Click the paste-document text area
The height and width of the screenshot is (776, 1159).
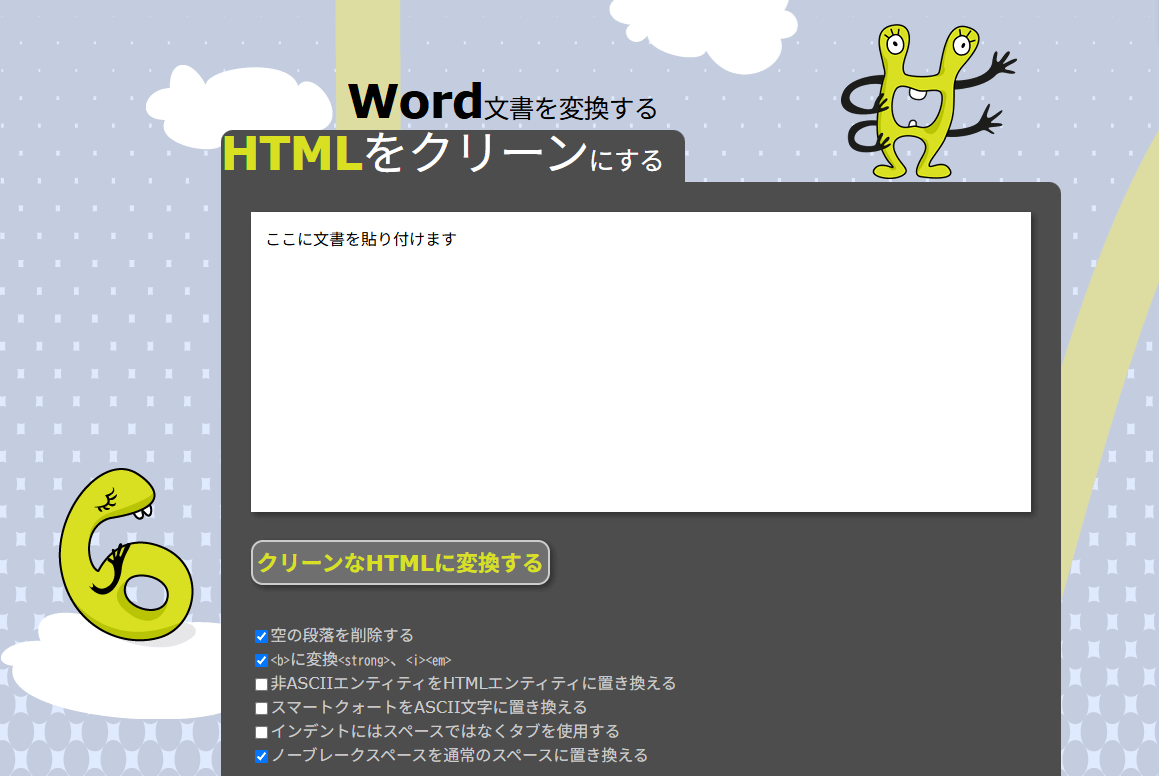(640, 362)
